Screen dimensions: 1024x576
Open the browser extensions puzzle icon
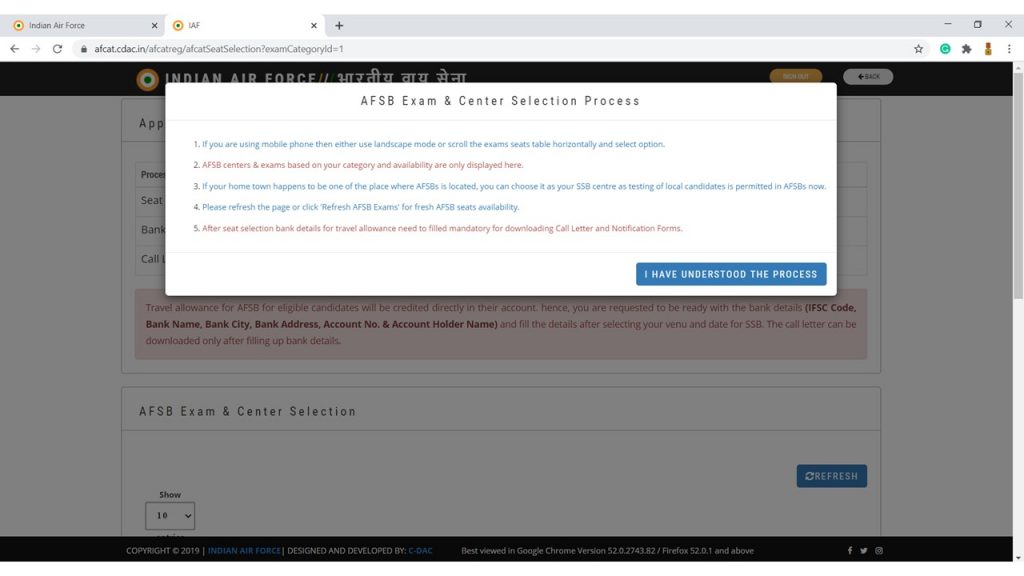tap(966, 47)
